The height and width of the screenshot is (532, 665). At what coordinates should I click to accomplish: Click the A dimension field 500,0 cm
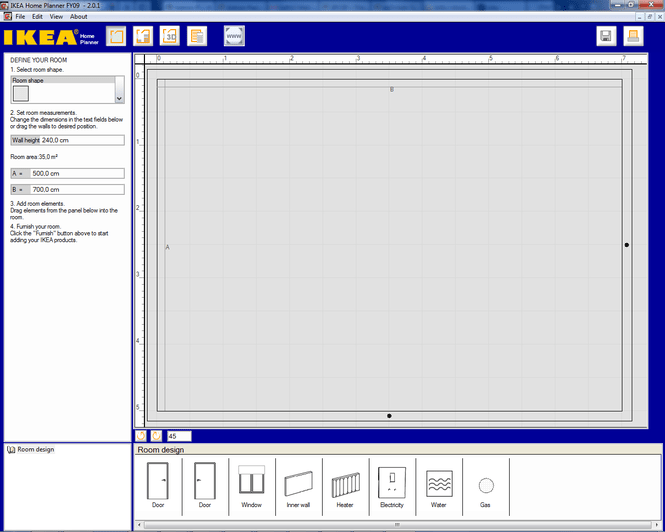[67, 173]
